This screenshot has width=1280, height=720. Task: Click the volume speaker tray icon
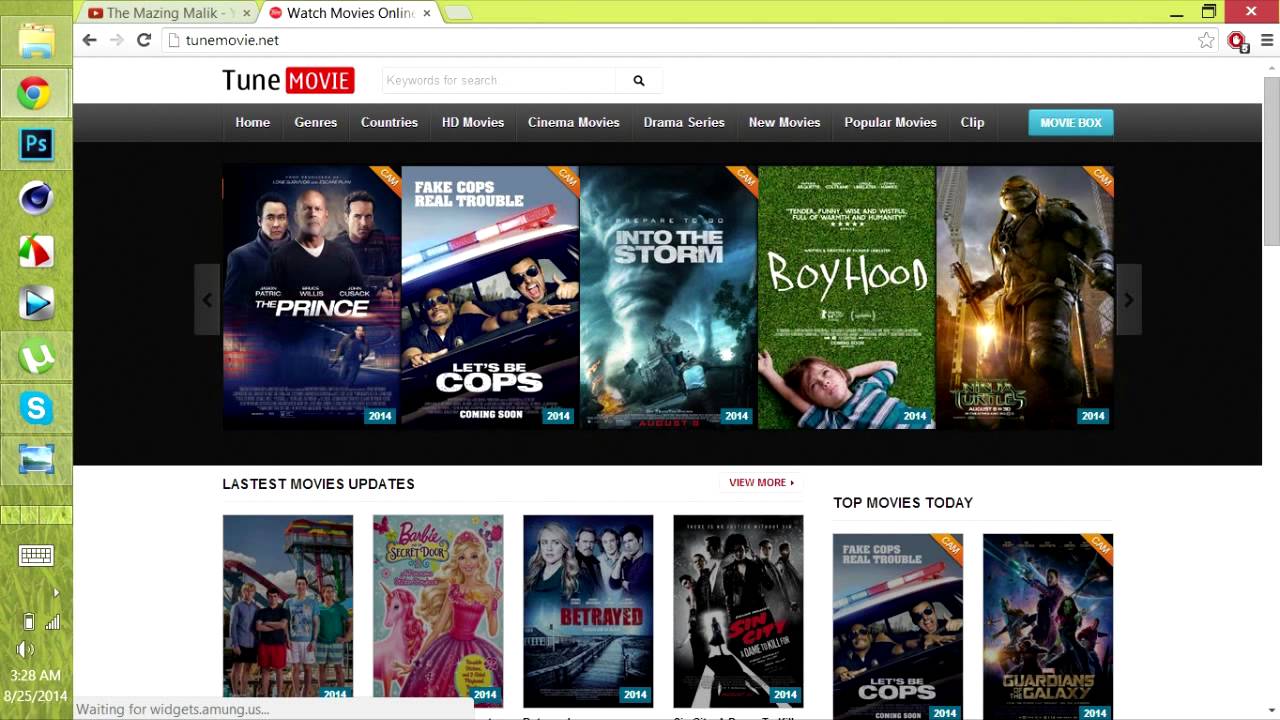coord(25,649)
